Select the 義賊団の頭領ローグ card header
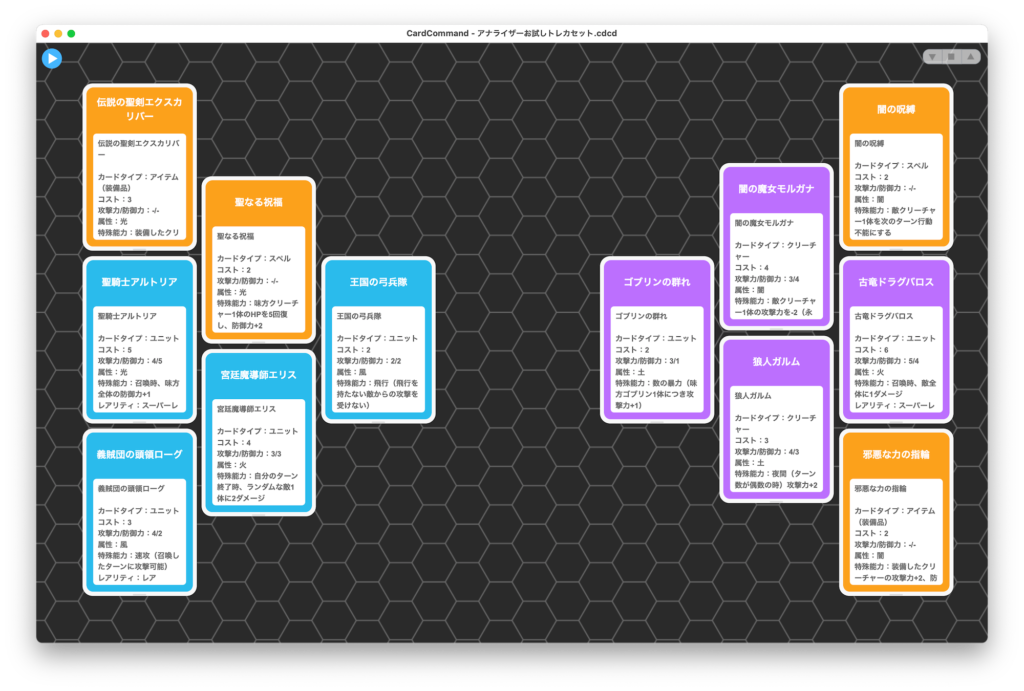Image resolution: width=1024 pixels, height=691 pixels. pos(139,454)
